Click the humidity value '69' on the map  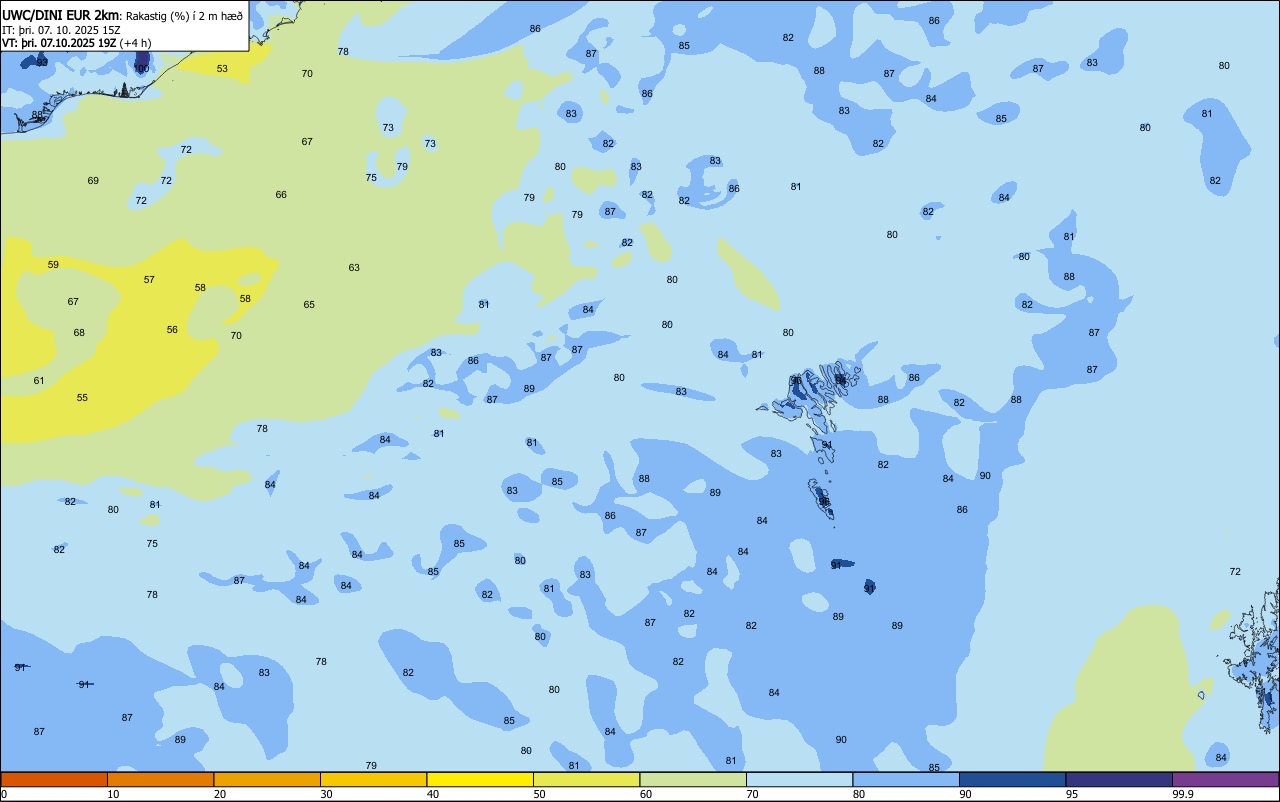tap(93, 181)
